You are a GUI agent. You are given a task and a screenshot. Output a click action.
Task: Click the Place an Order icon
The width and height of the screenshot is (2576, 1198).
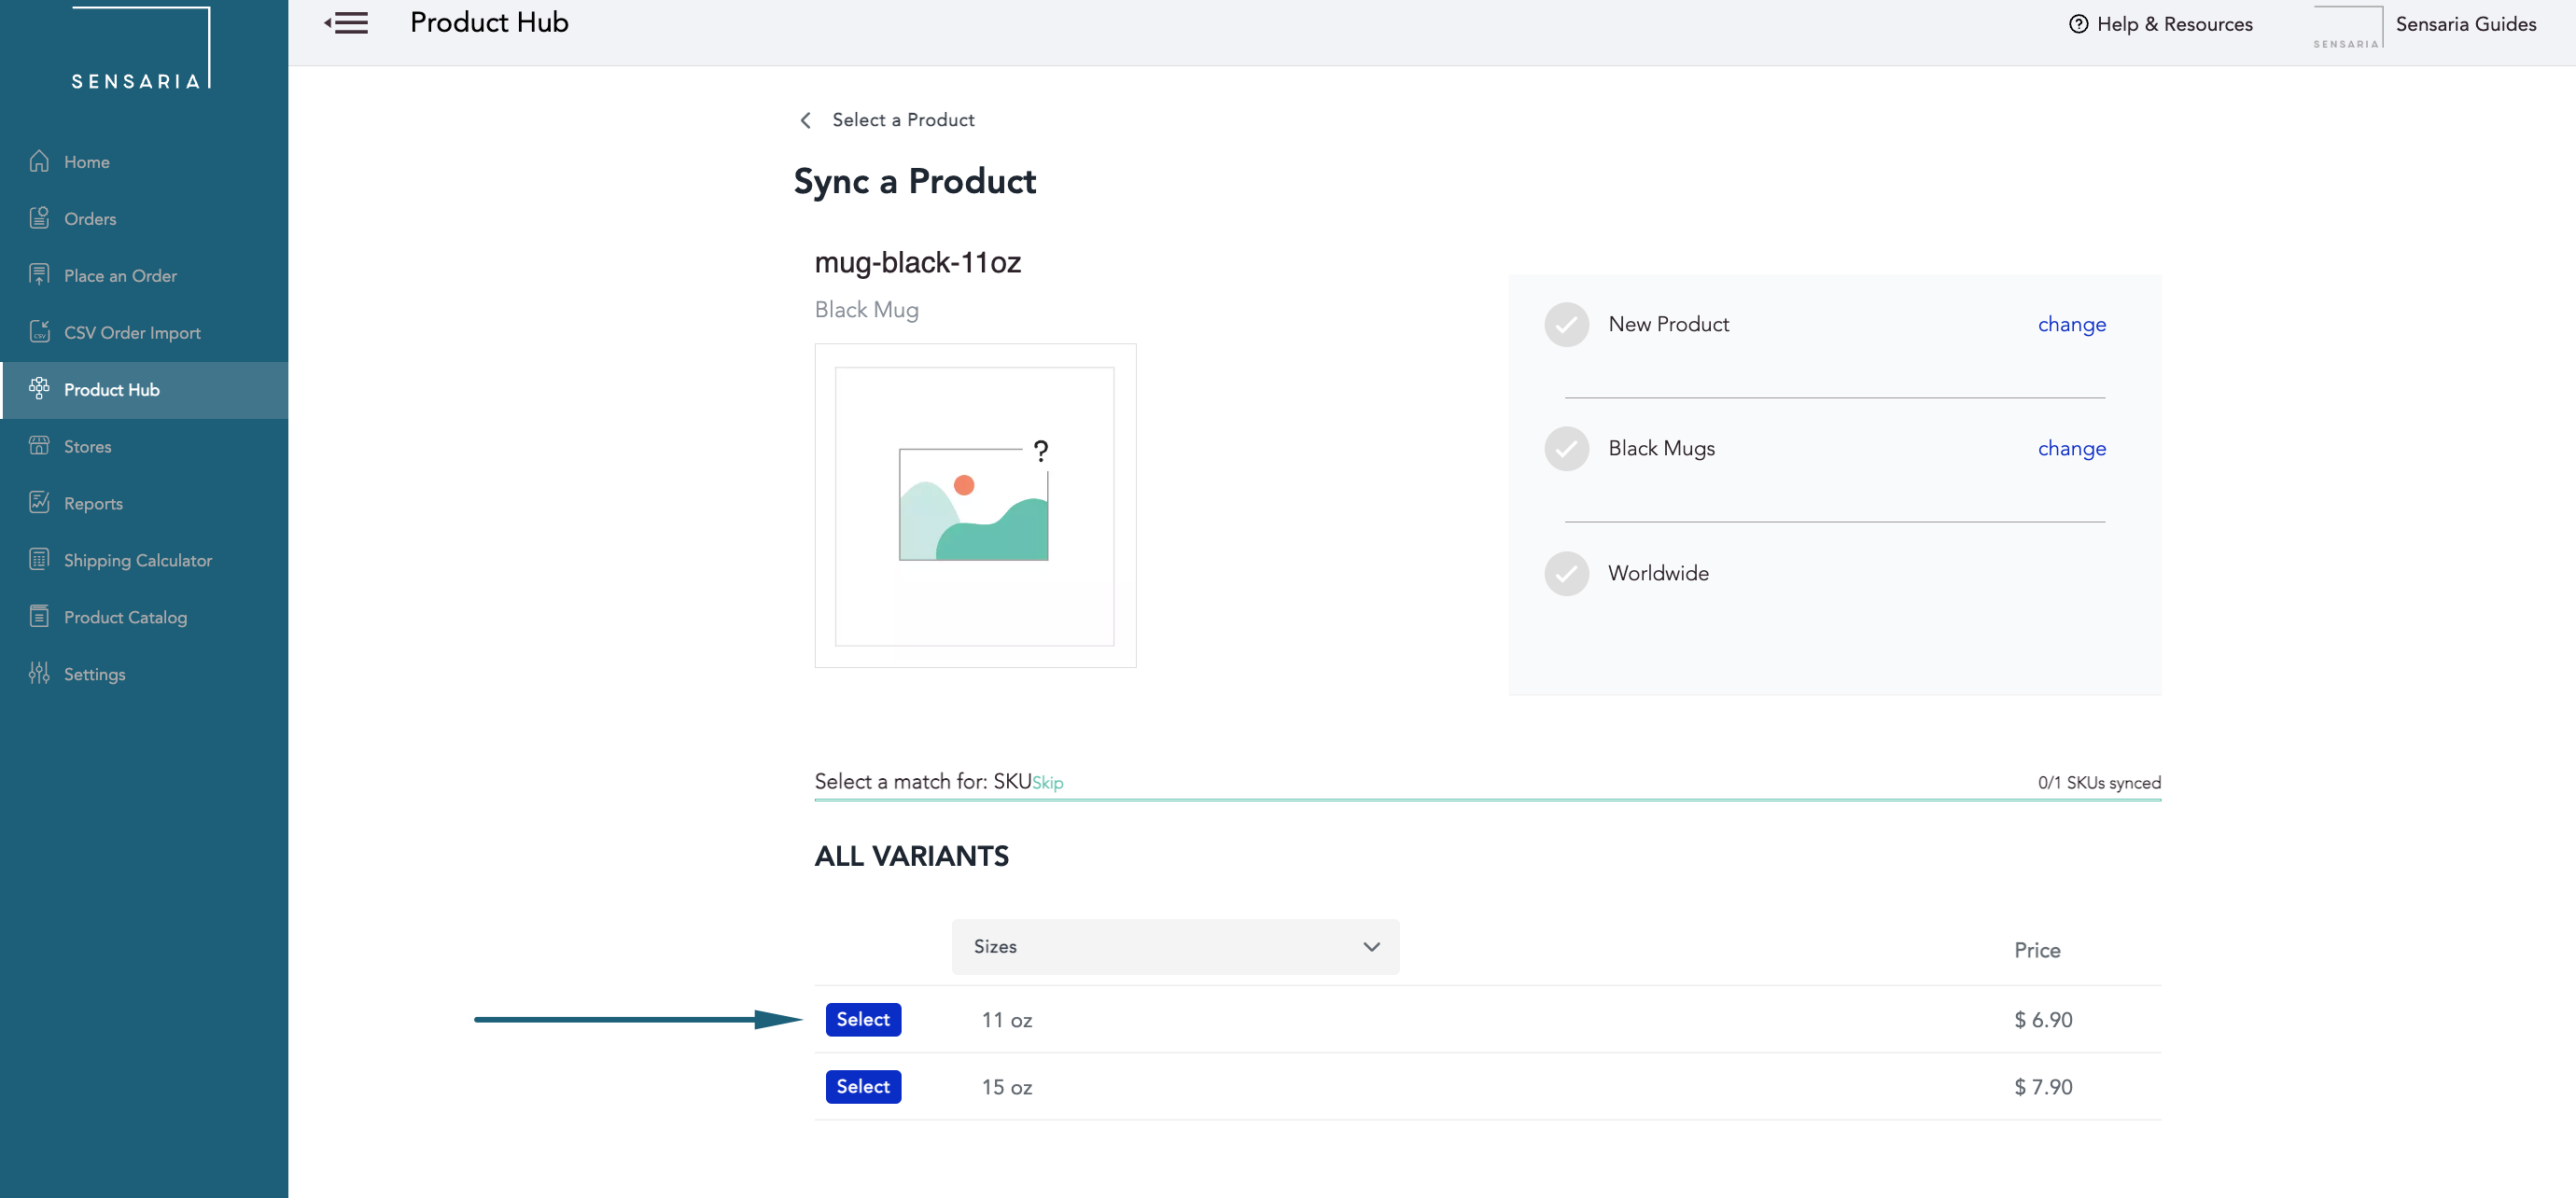pos(39,274)
